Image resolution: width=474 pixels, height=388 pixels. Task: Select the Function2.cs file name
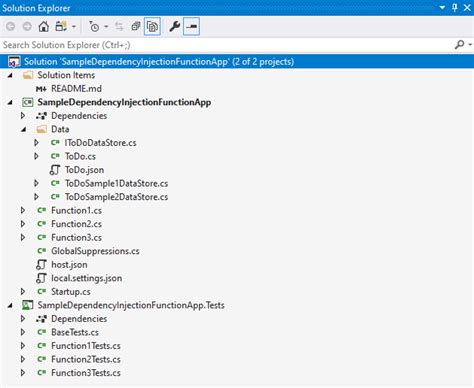point(76,224)
